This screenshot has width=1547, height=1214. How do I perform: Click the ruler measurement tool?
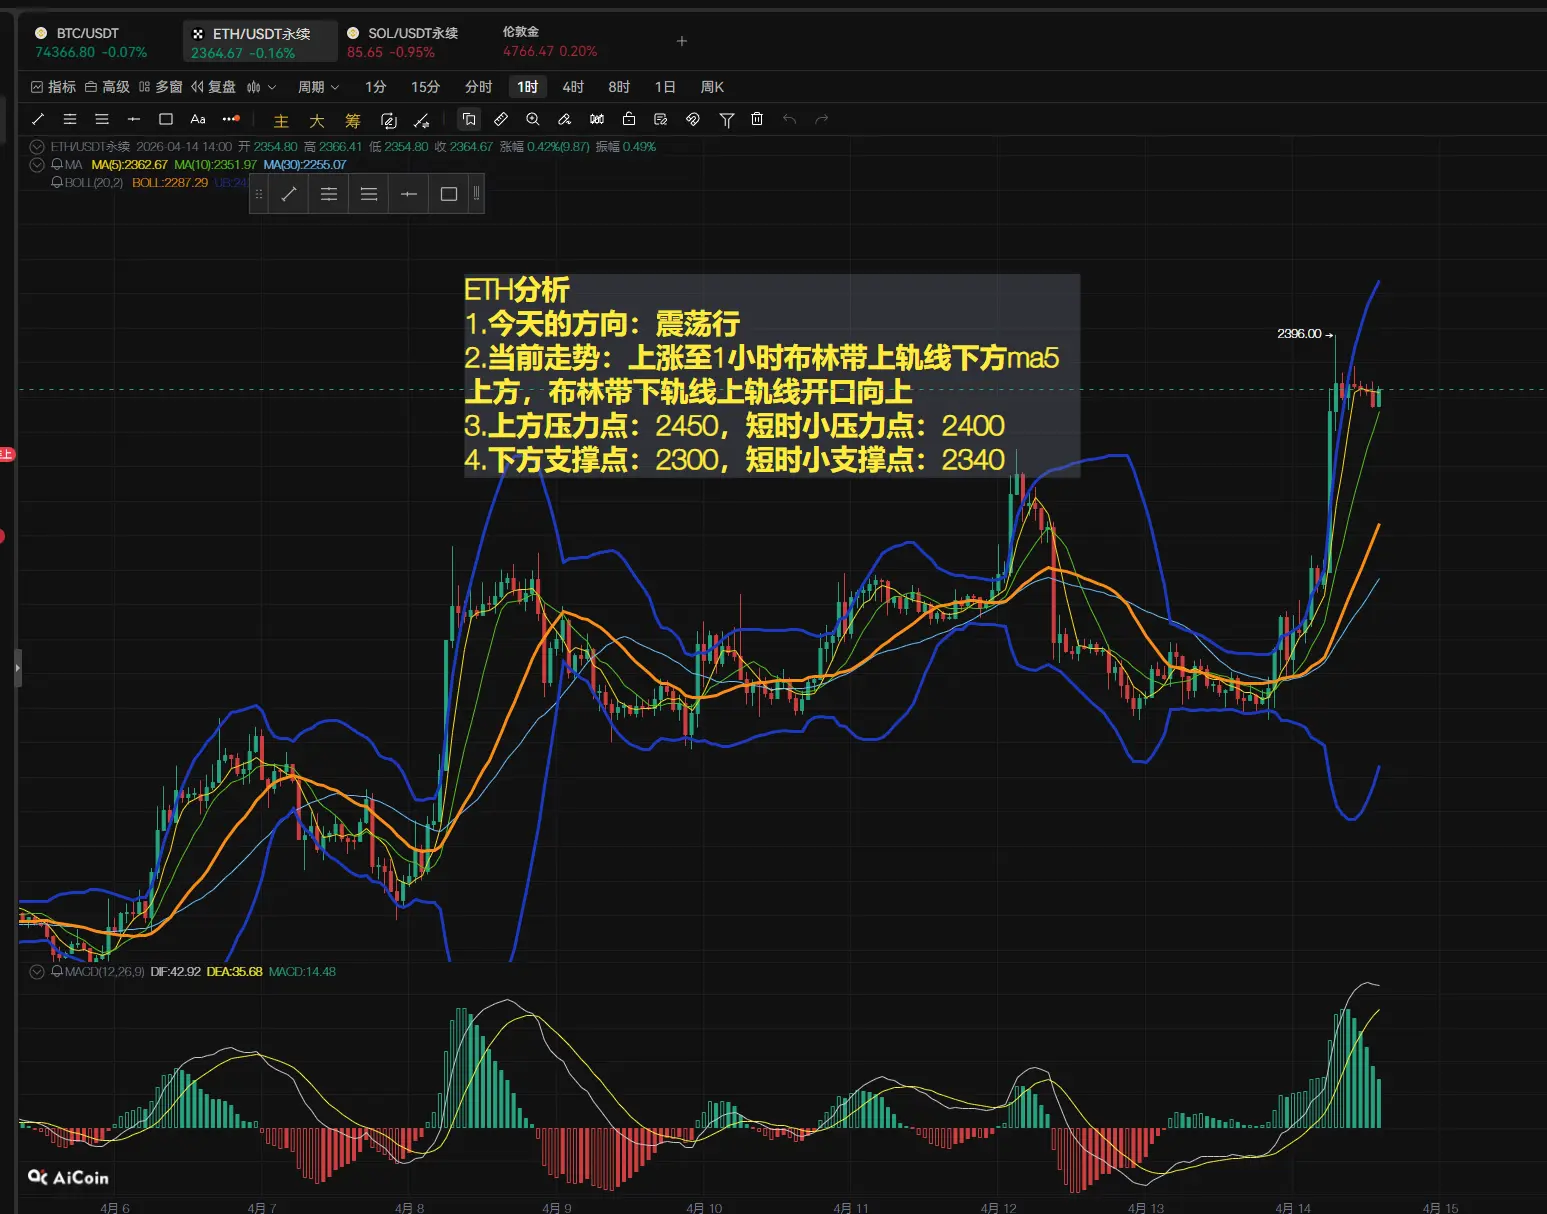coord(501,119)
